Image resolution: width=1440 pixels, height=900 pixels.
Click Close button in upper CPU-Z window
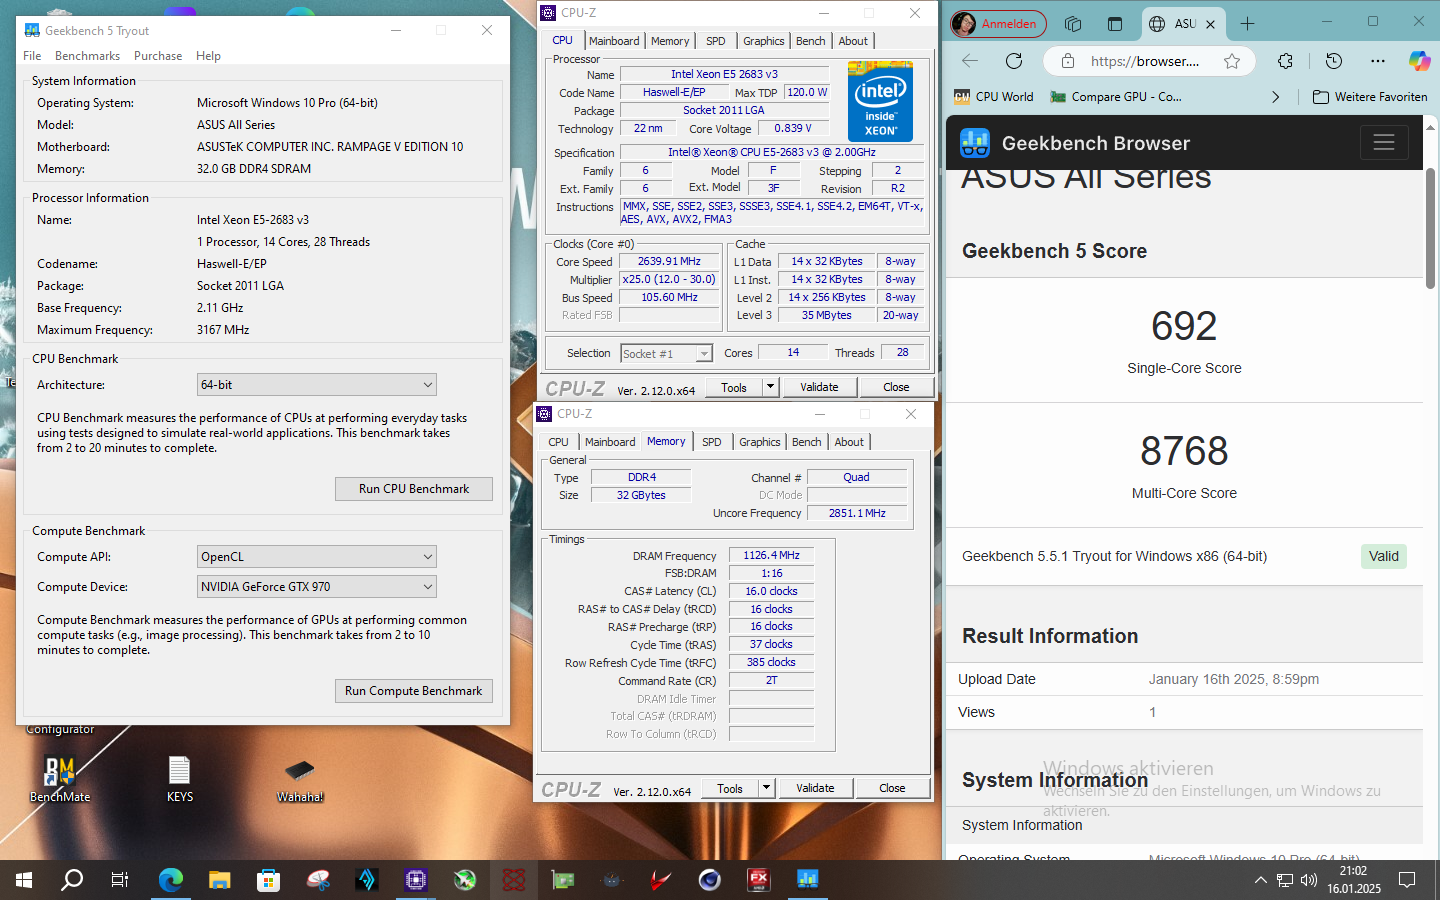click(x=896, y=388)
